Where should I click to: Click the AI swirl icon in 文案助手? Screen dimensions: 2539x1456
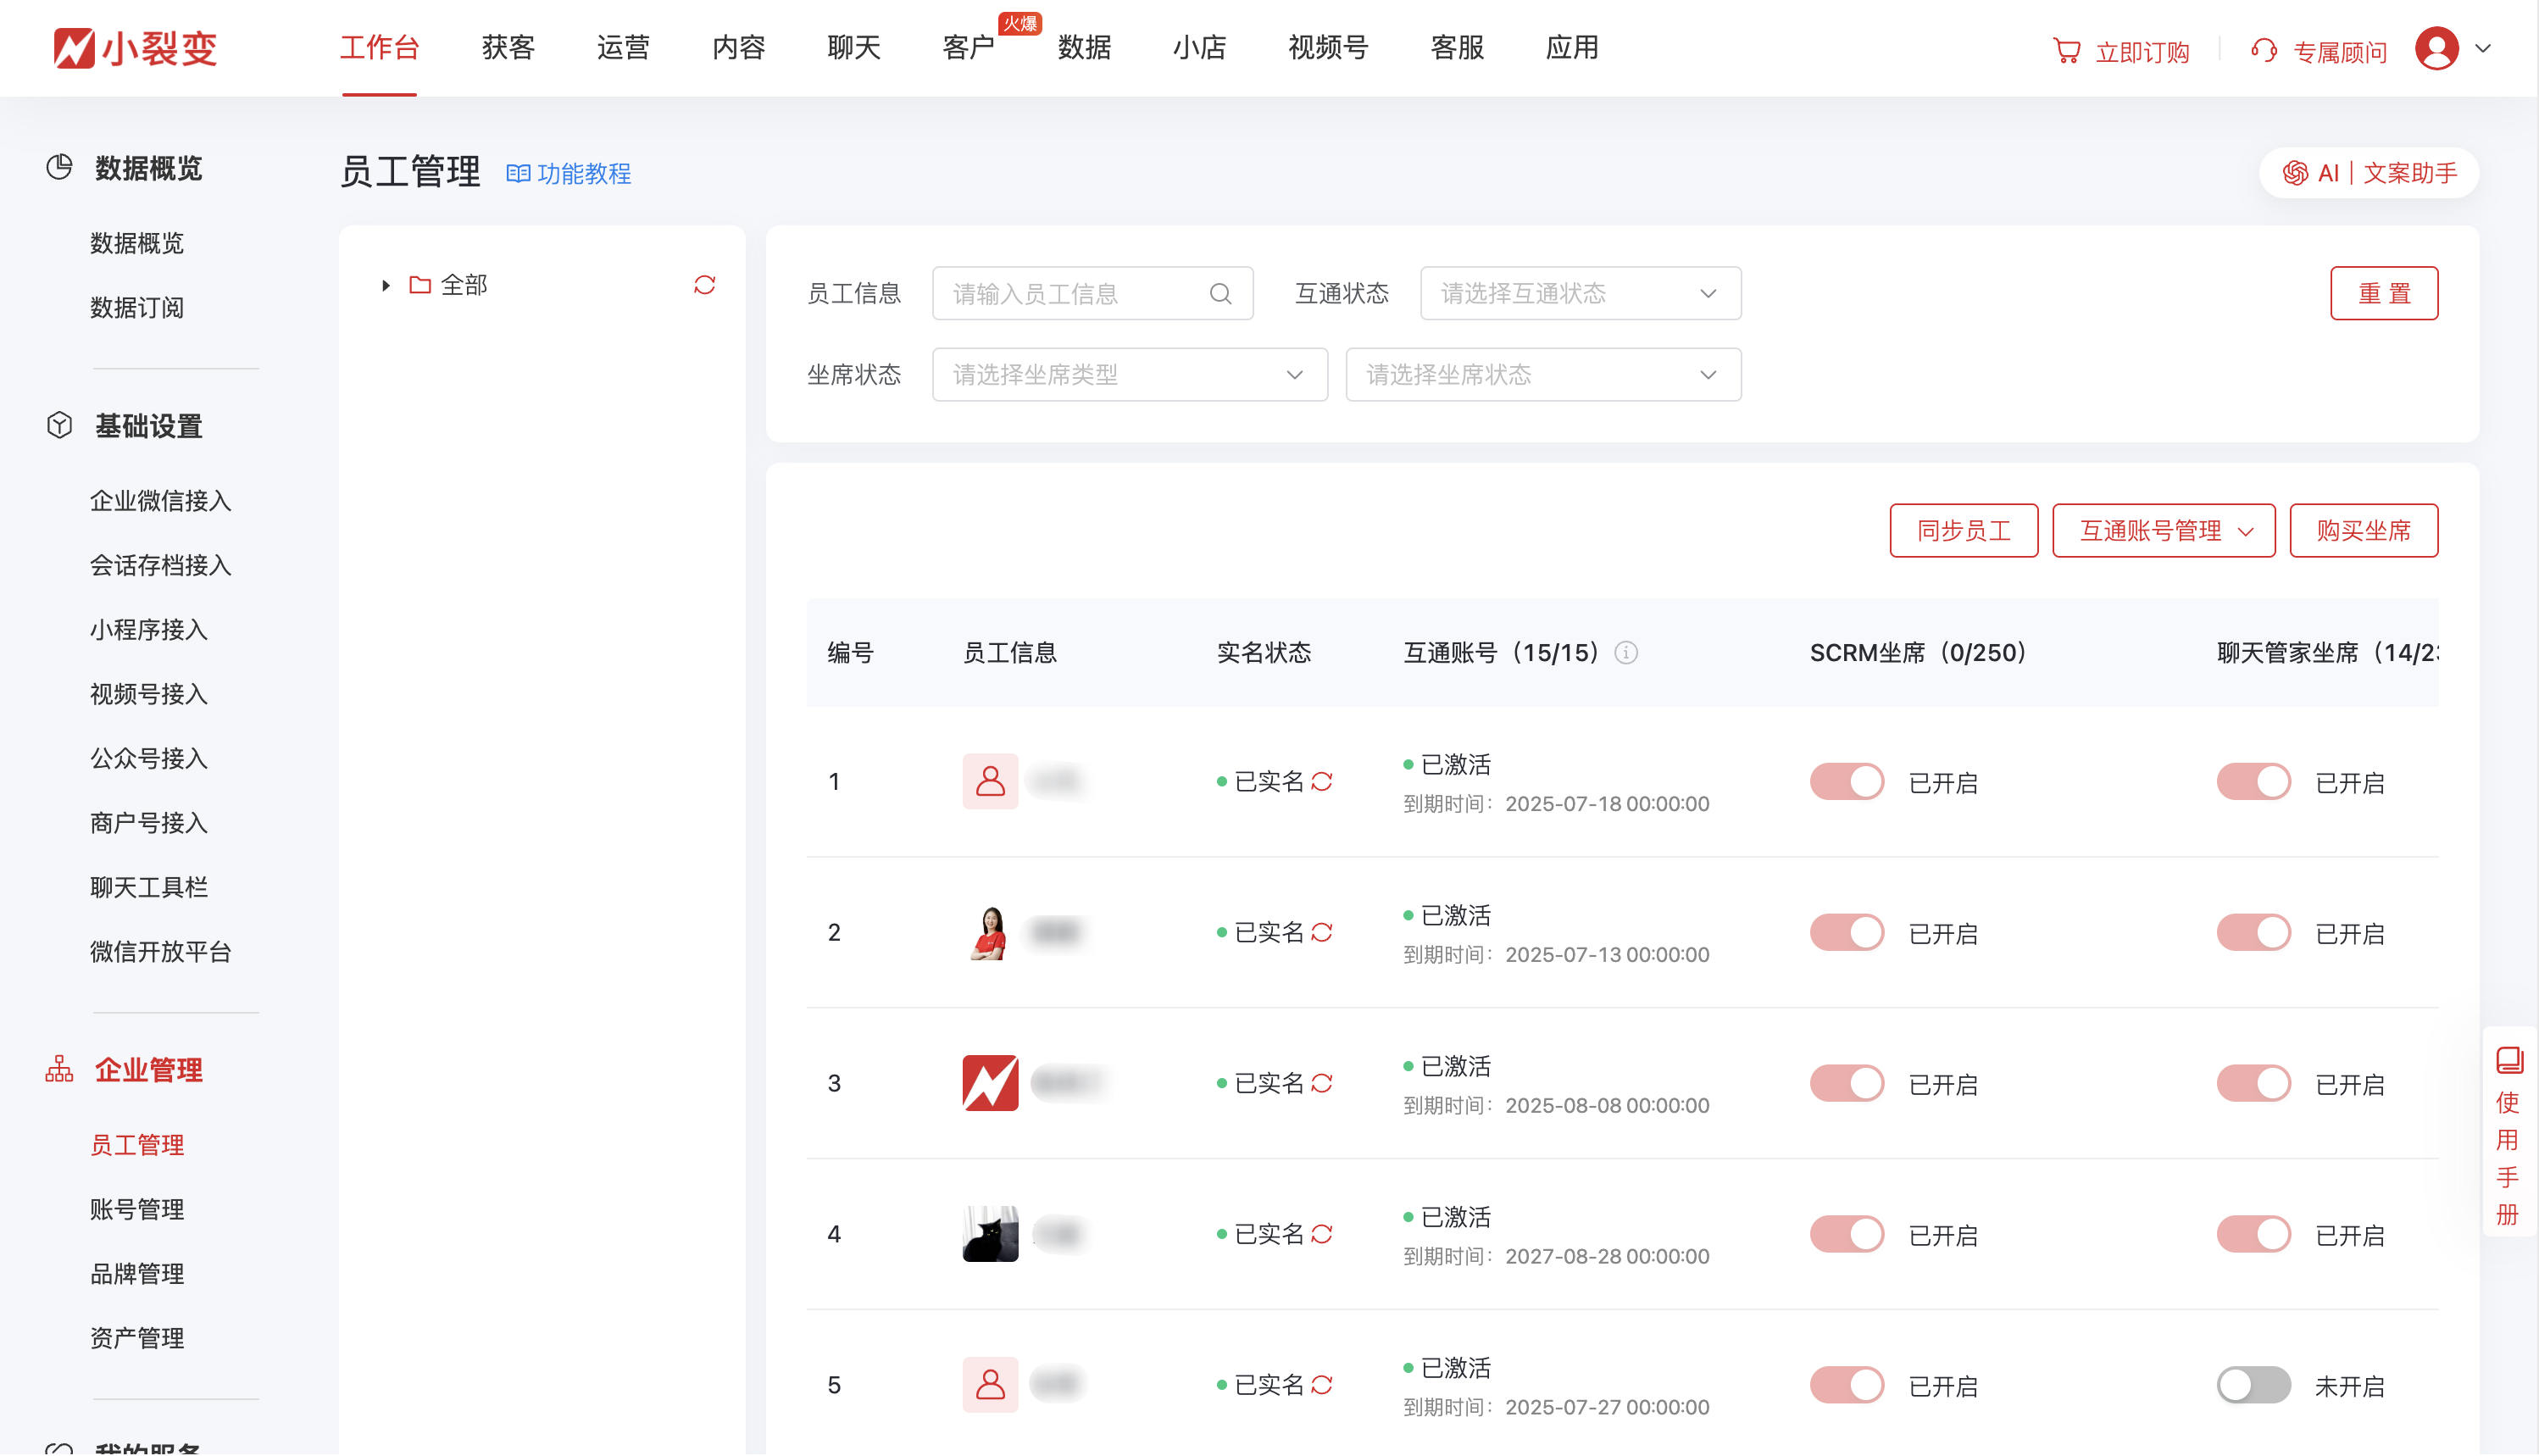(x=2295, y=173)
